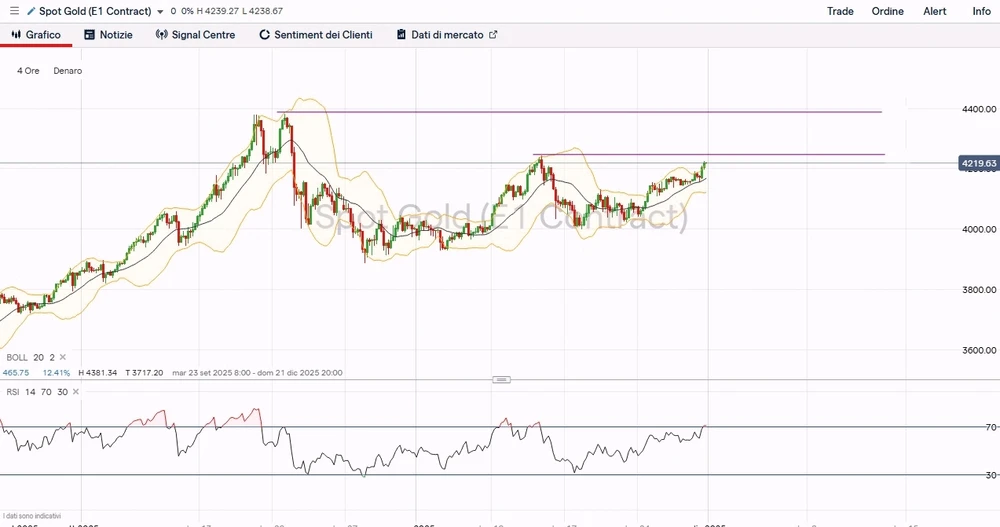Expand the Spot Gold instrument dropdown arrow
The width and height of the screenshot is (1000, 527).
click(x=161, y=12)
